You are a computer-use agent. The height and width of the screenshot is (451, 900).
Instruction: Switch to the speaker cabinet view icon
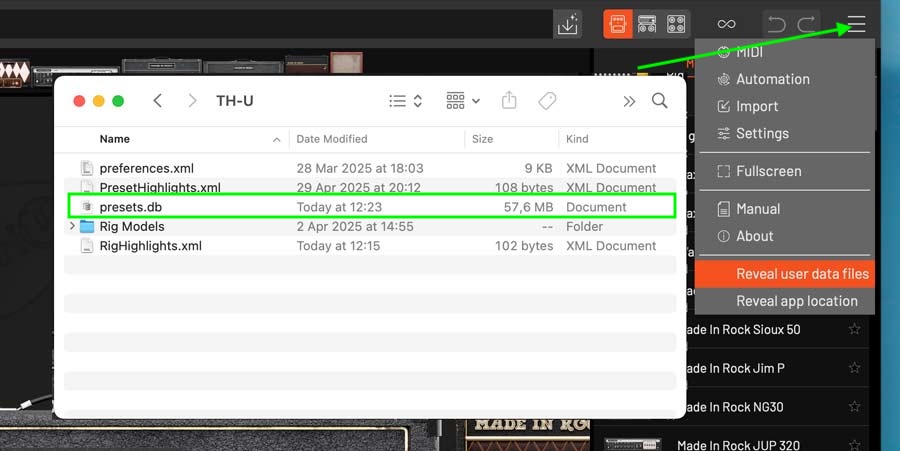[x=676, y=24]
